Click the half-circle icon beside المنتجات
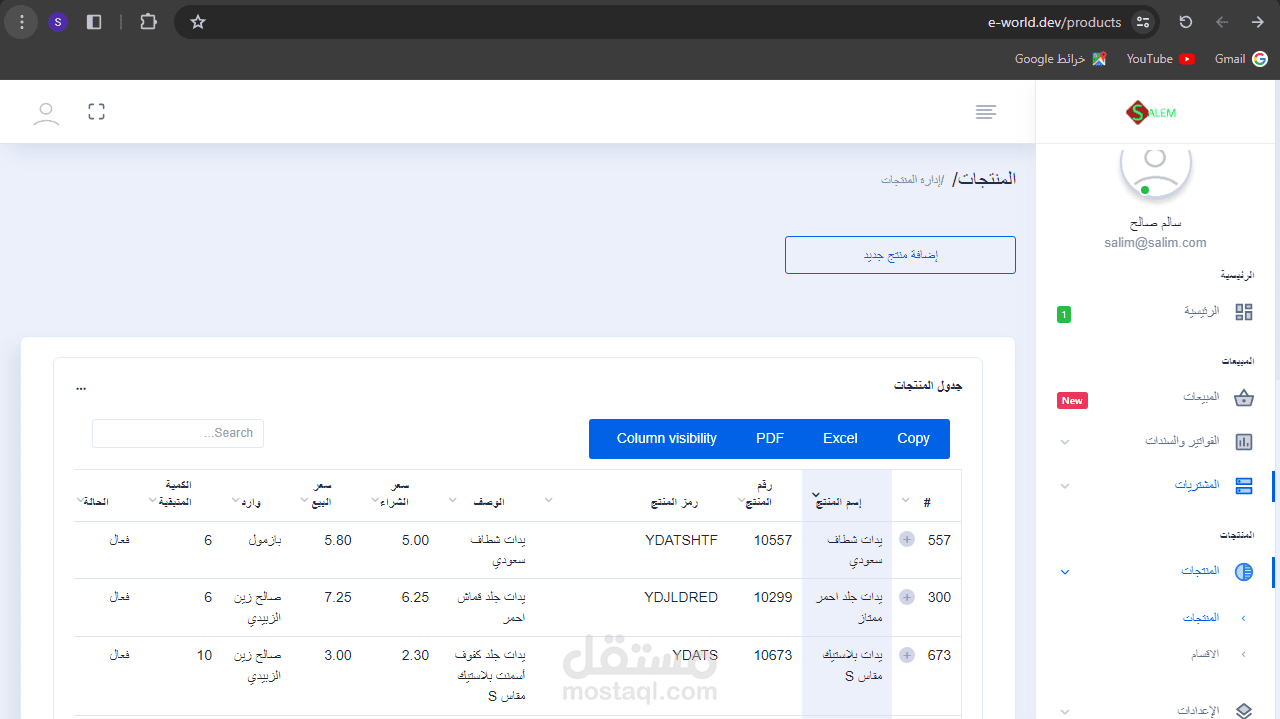This screenshot has height=719, width=1280. [x=1244, y=572]
